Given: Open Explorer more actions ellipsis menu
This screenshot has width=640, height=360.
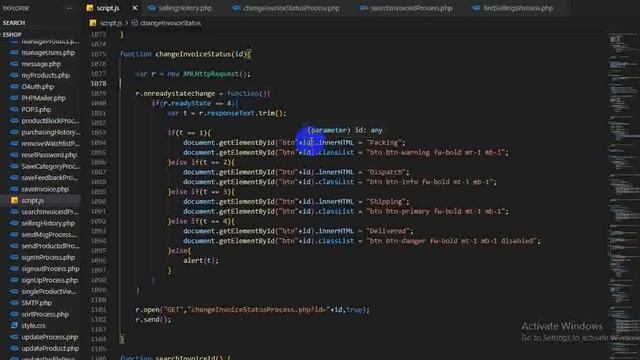Looking at the screenshot, I should pyautogui.click(x=69, y=8).
